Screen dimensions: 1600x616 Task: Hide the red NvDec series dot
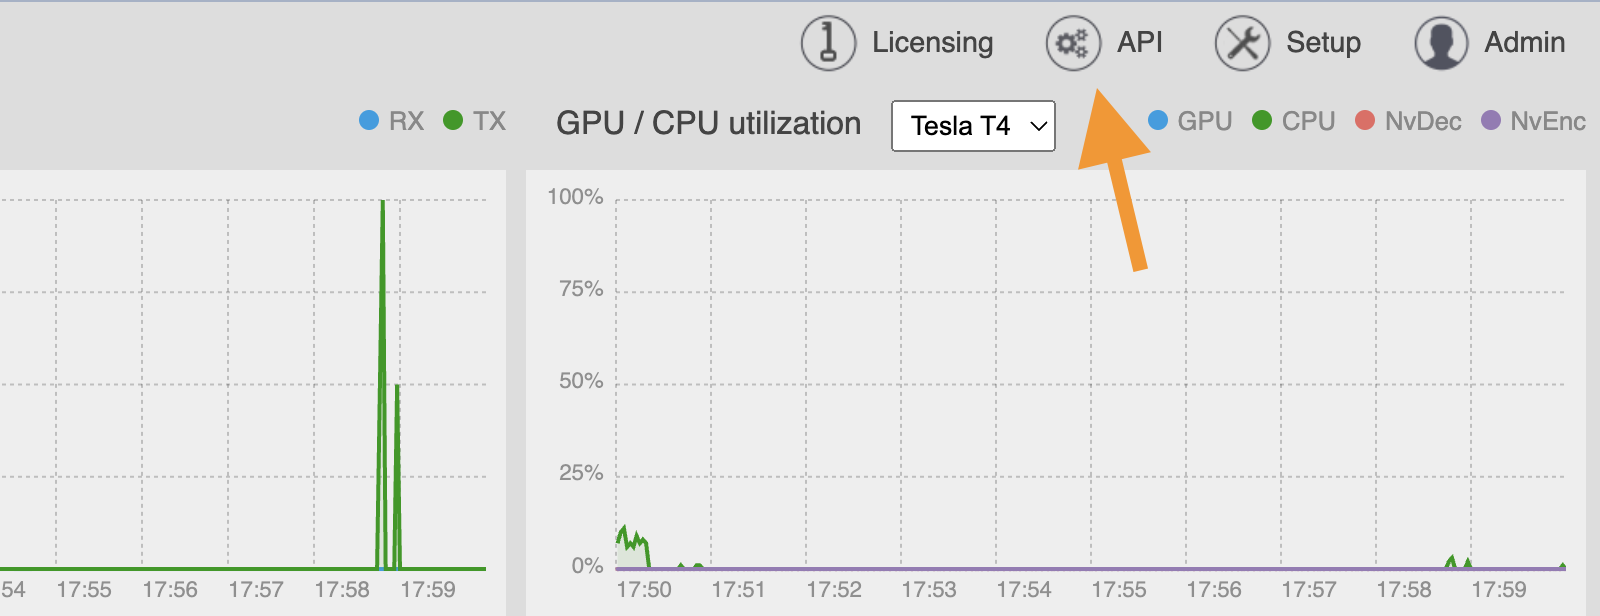tap(1365, 120)
